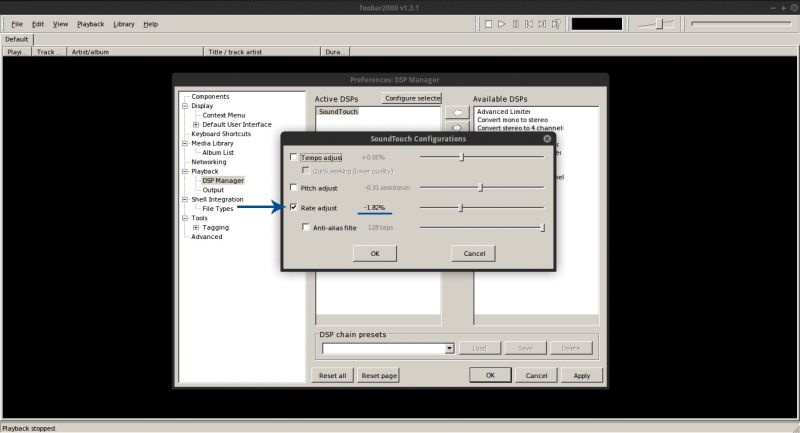800x433 pixels.
Task: Click the Pause icon in toolbar
Action: 515,24
